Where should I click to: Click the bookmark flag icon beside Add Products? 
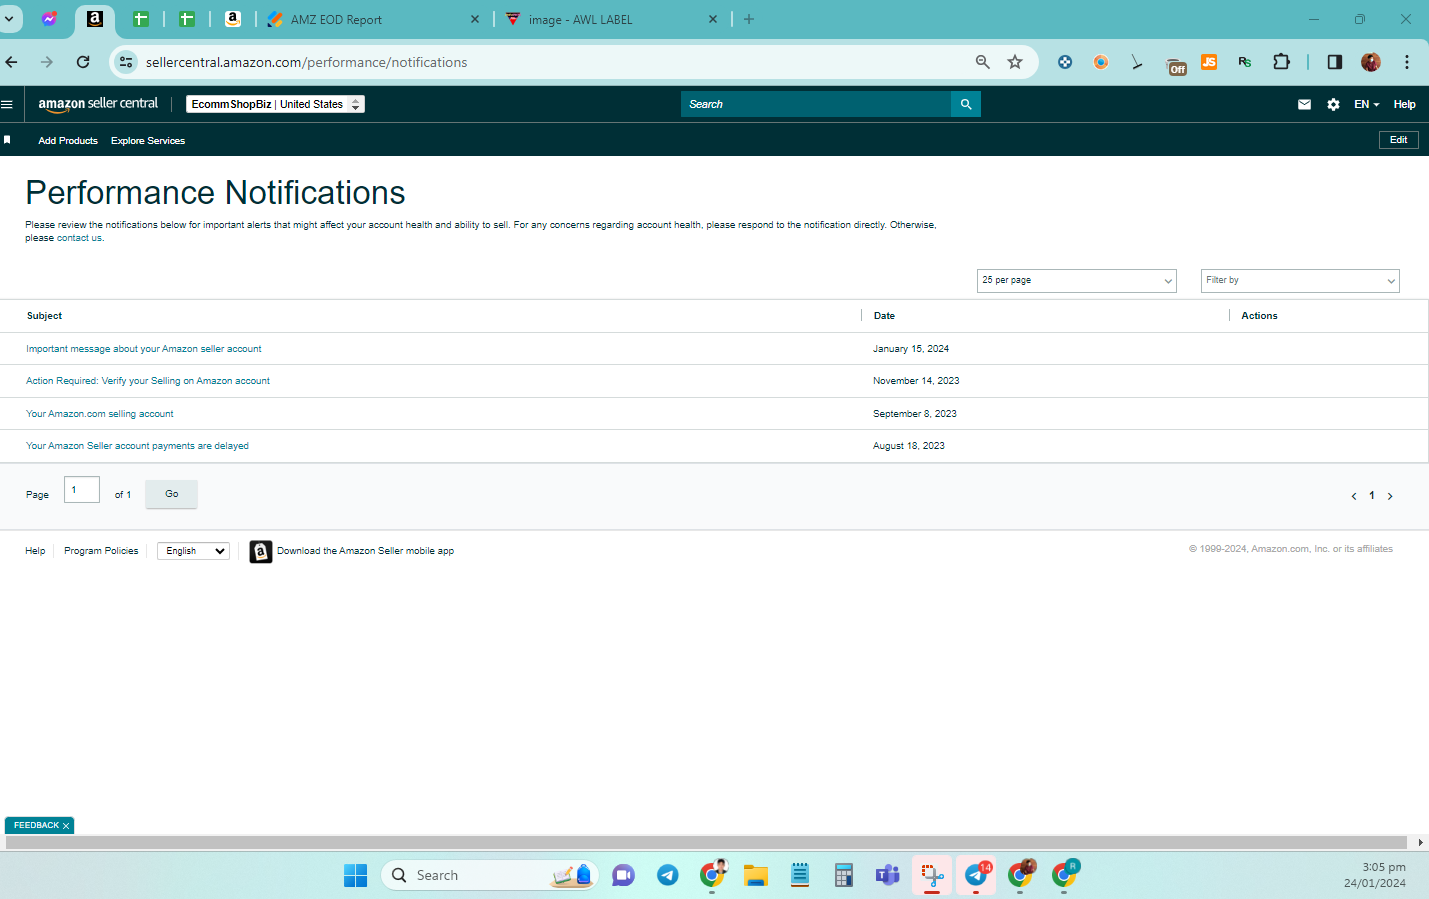point(7,140)
